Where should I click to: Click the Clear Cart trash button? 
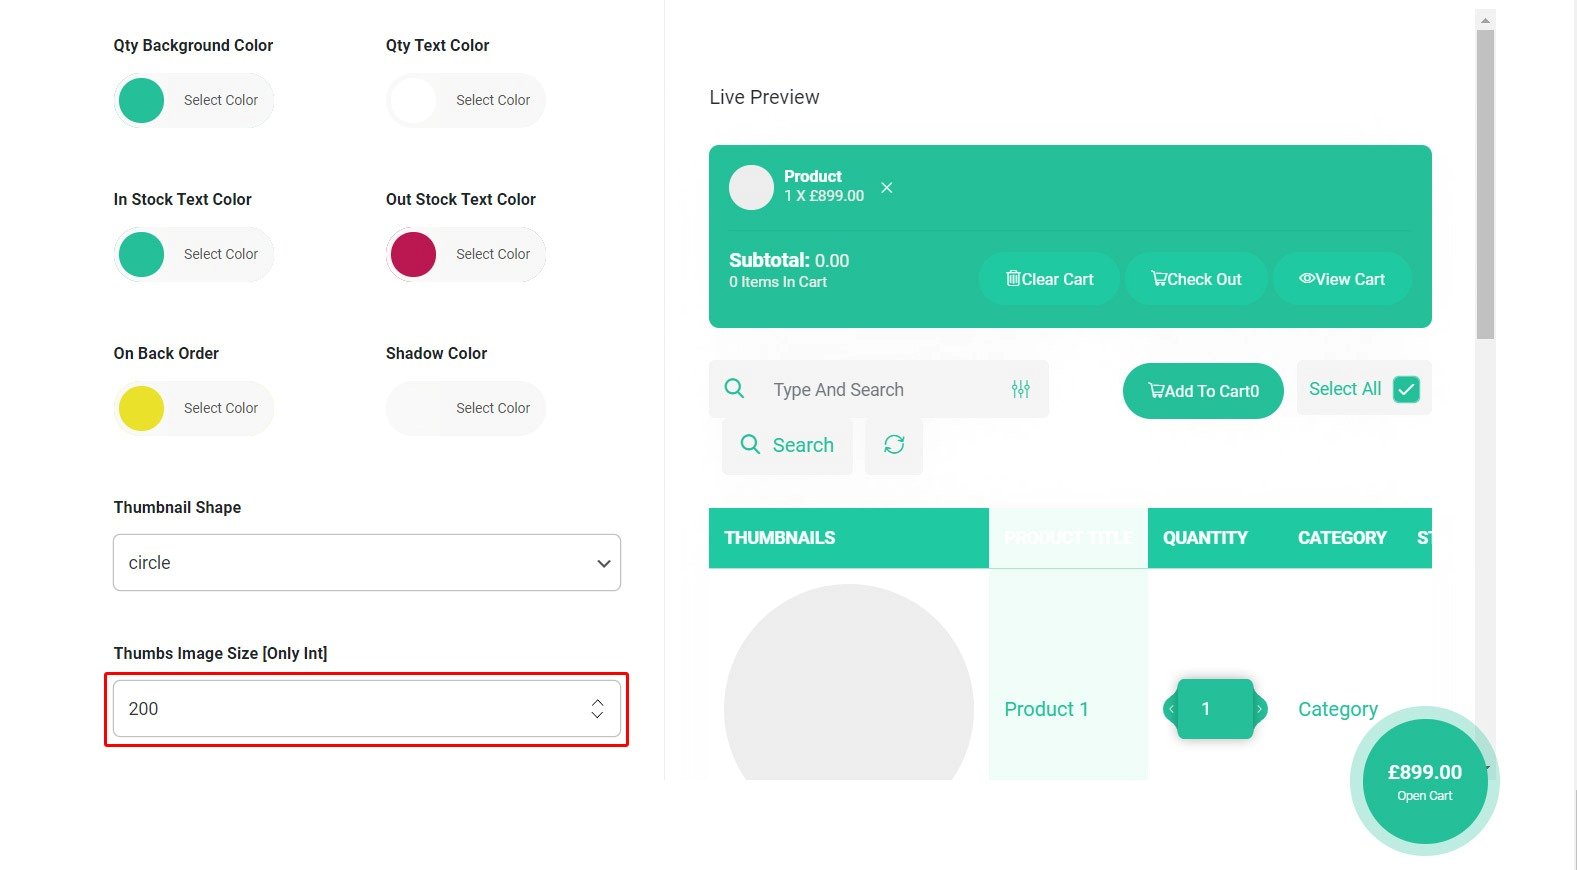coord(1049,279)
